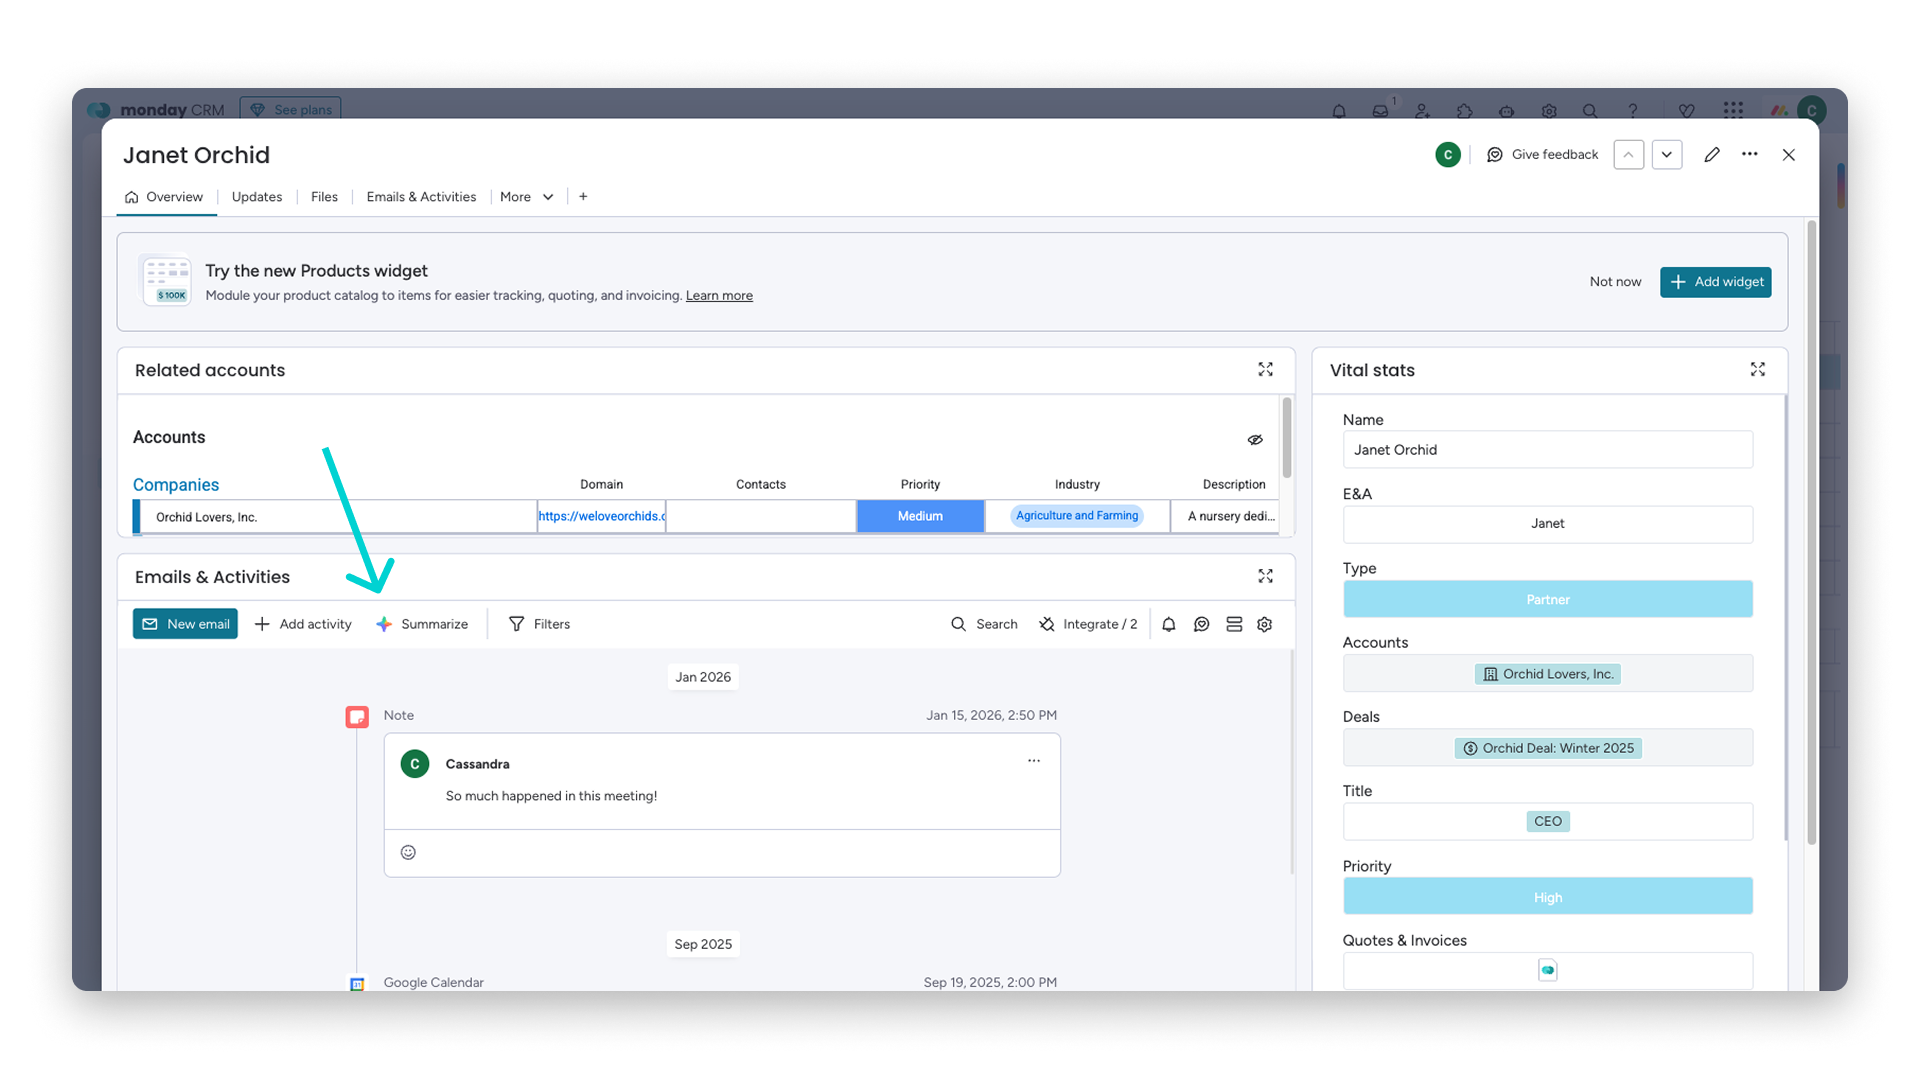Open Emails & Activities bell notifications icon

[1169, 624]
